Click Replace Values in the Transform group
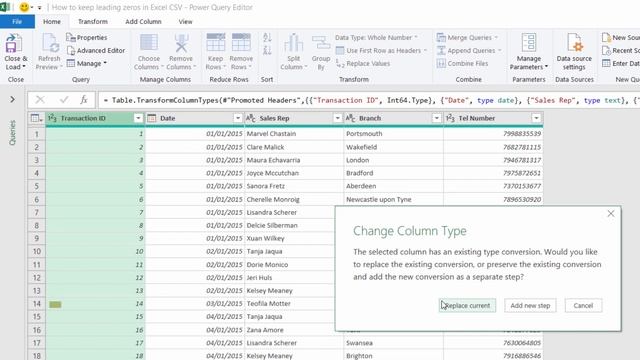The width and height of the screenshot is (640, 360). (x=362, y=64)
